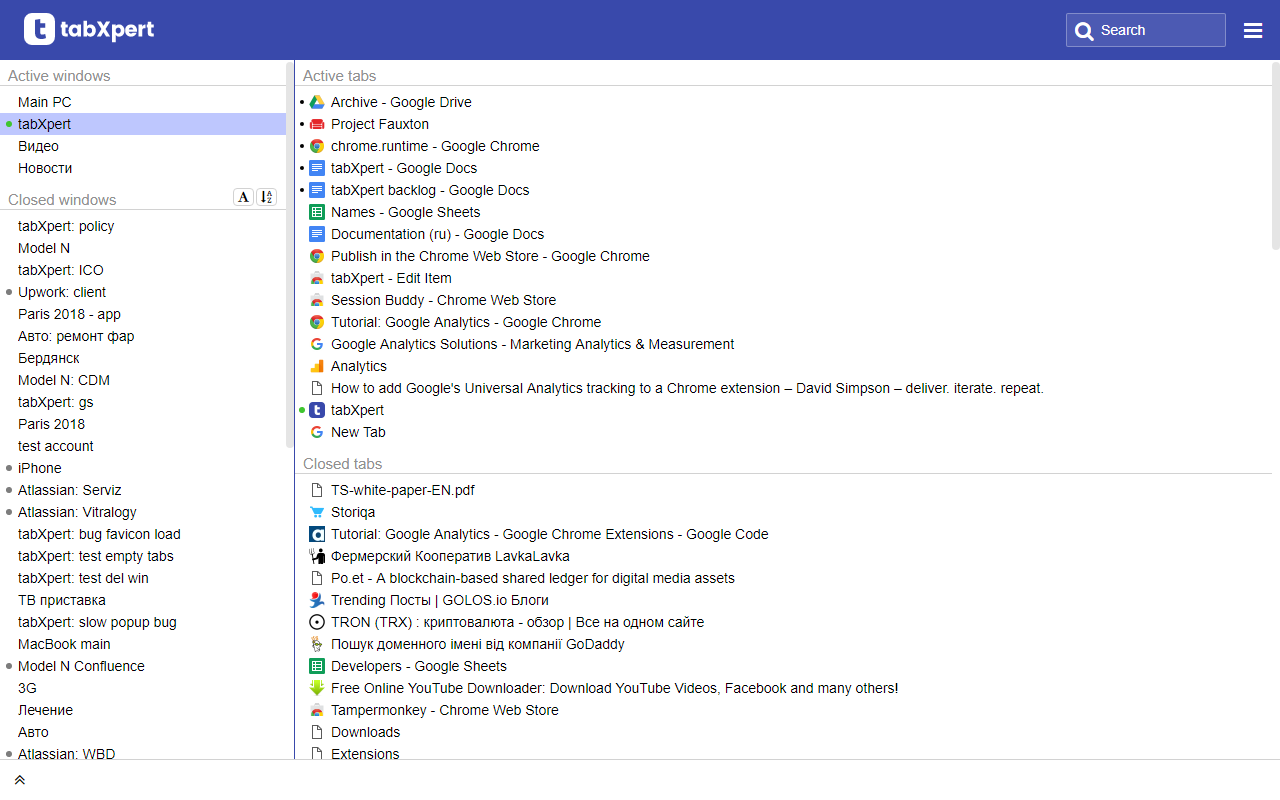Click the page icon for the David Simpson article

tap(317, 388)
